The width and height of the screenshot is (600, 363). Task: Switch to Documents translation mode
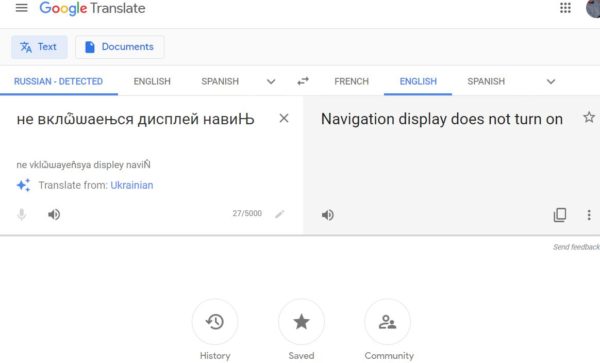click(120, 47)
